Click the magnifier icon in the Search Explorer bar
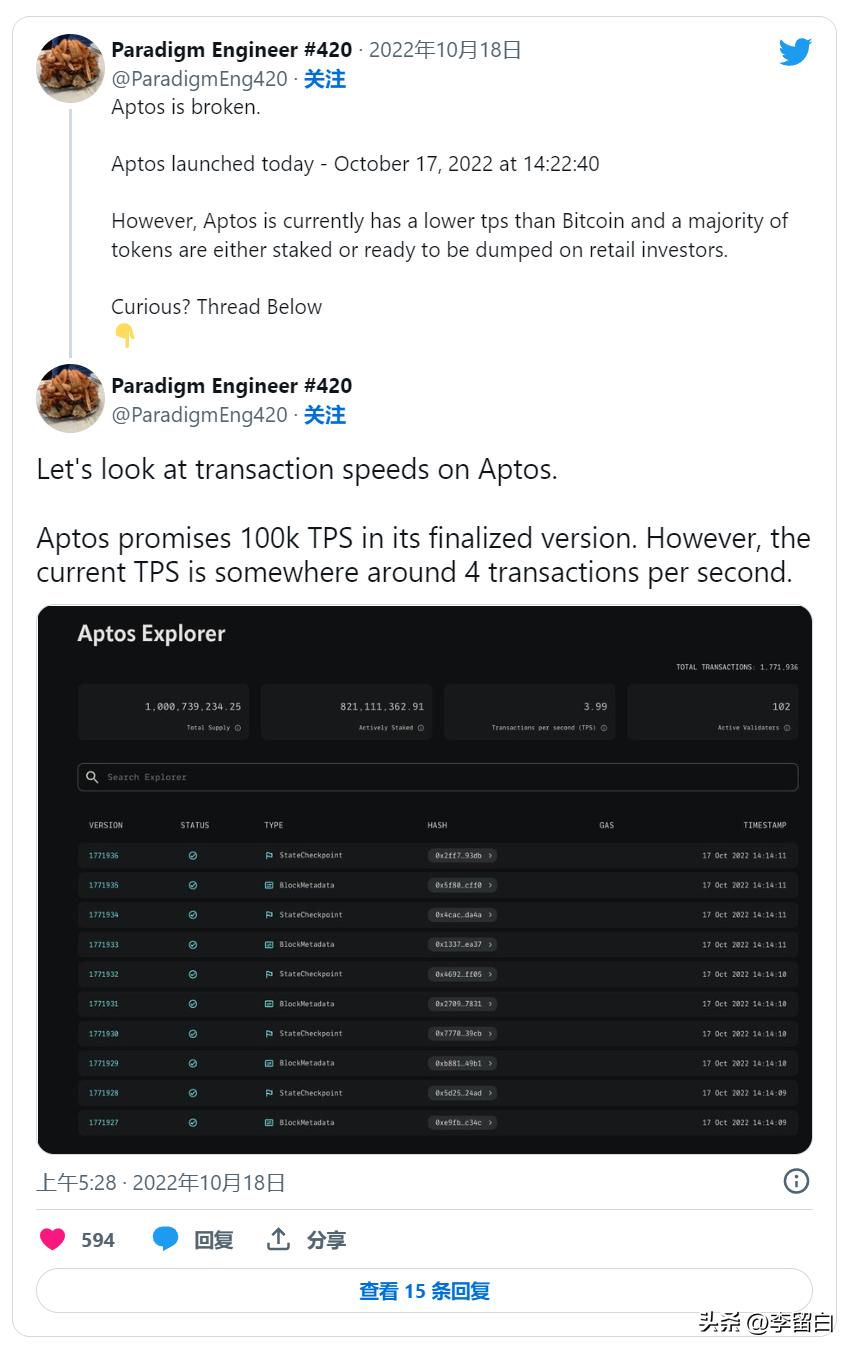Image resolution: width=853 pixels, height=1352 pixels. pyautogui.click(x=92, y=777)
